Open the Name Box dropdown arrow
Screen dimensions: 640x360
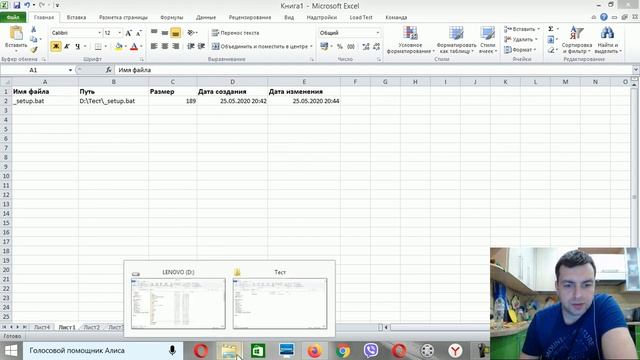point(70,70)
